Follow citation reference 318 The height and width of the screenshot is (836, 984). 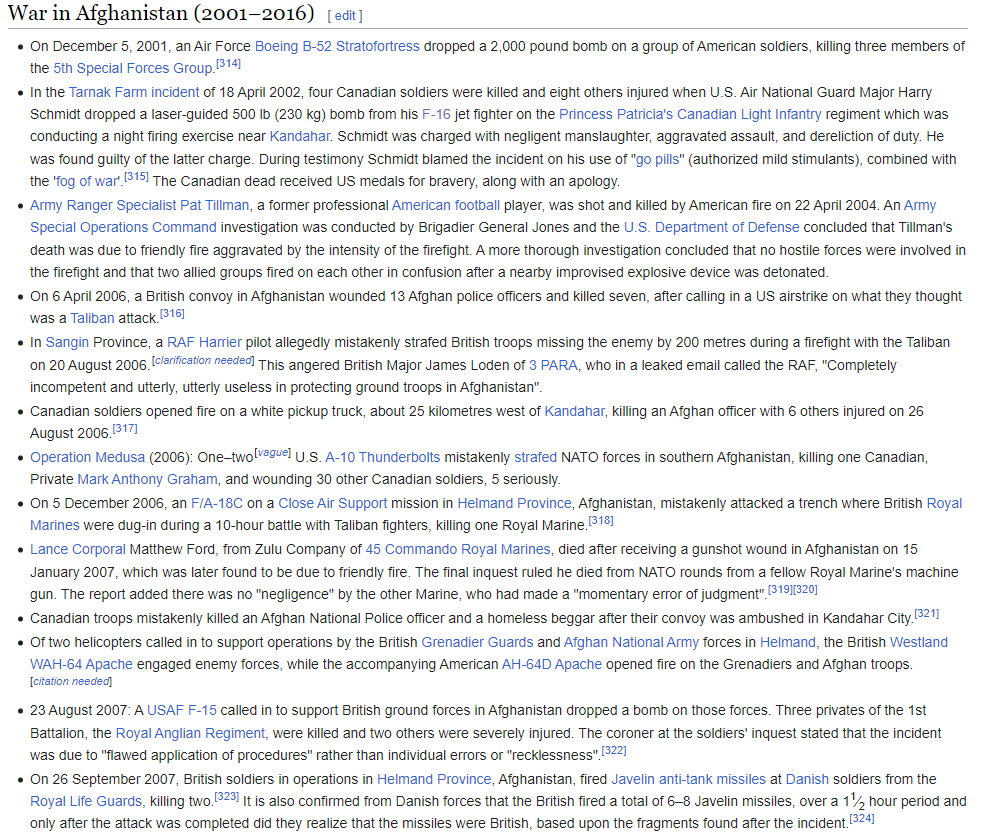(x=601, y=520)
